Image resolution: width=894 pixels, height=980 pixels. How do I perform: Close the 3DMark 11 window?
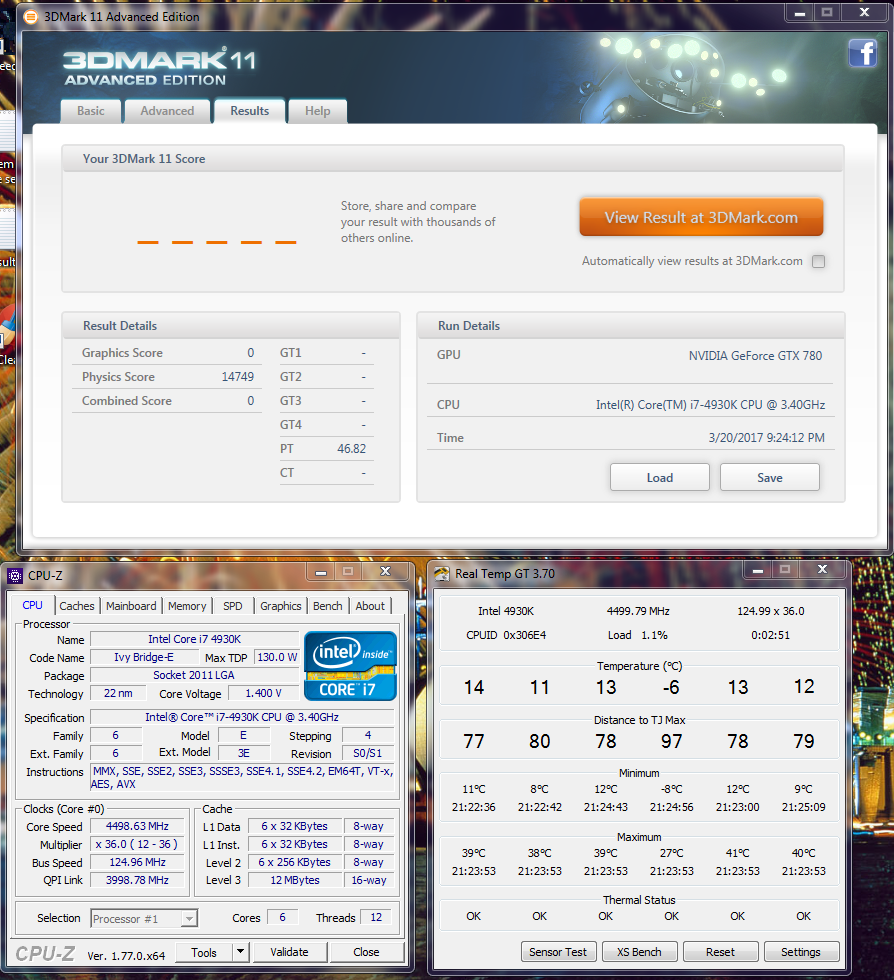click(865, 13)
